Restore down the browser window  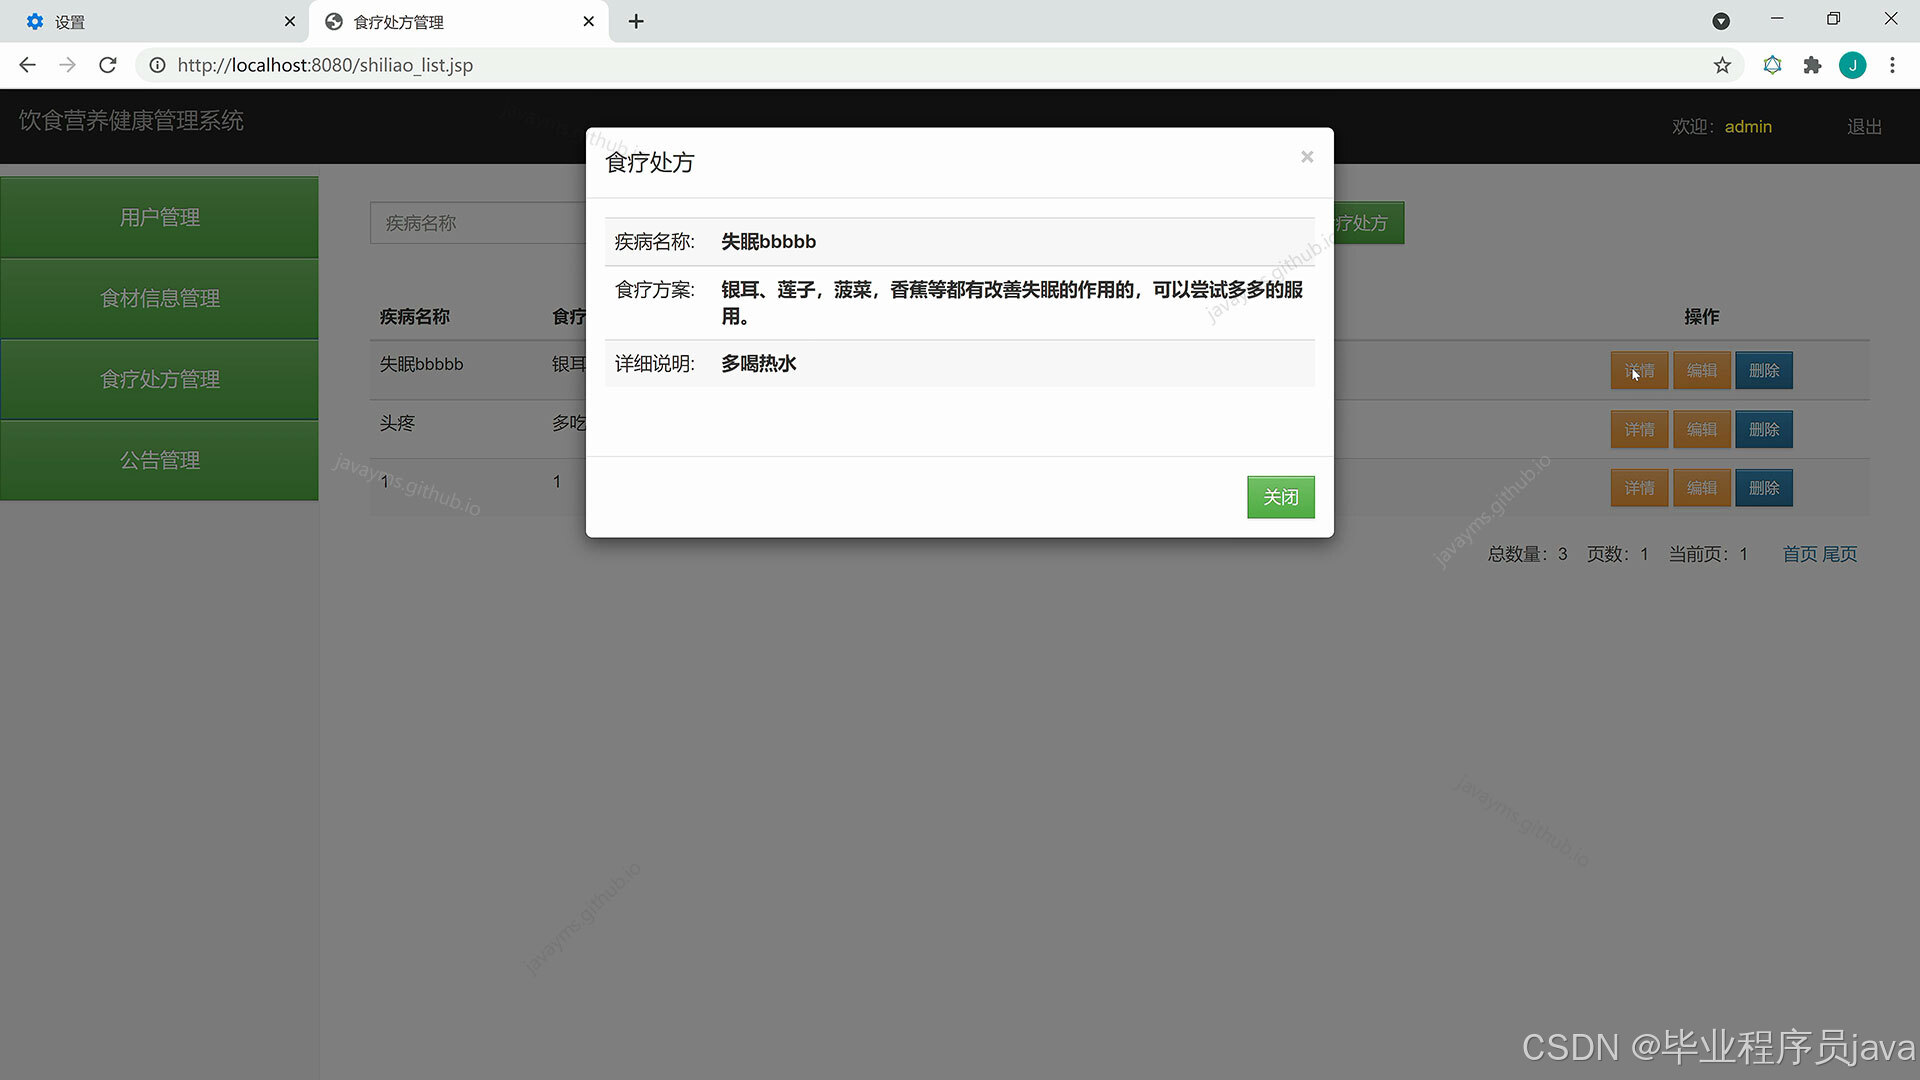click(1833, 19)
